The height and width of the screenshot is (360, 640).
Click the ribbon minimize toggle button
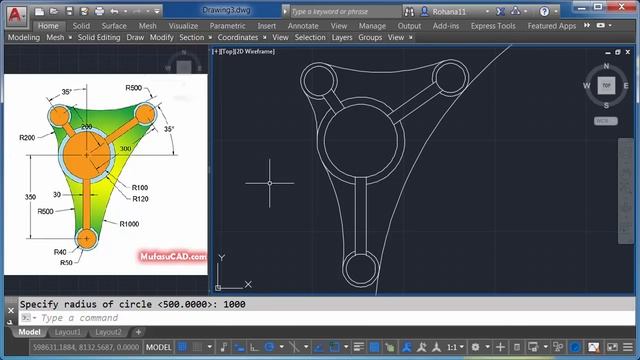pos(600,25)
